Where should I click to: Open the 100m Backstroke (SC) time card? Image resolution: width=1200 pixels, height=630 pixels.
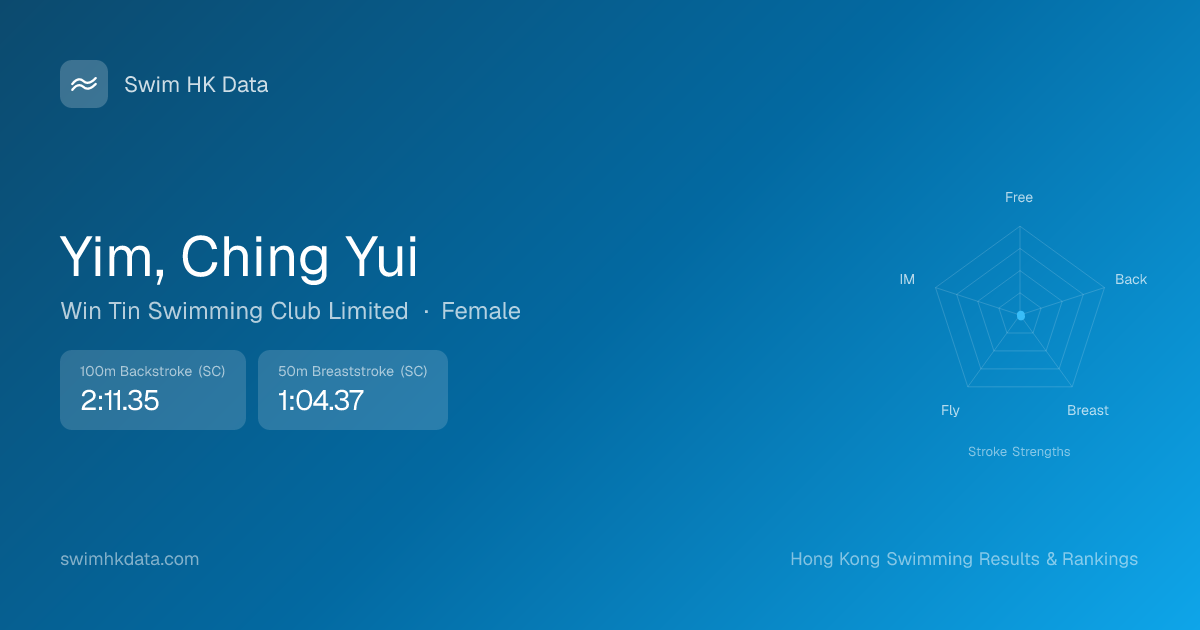[153, 390]
